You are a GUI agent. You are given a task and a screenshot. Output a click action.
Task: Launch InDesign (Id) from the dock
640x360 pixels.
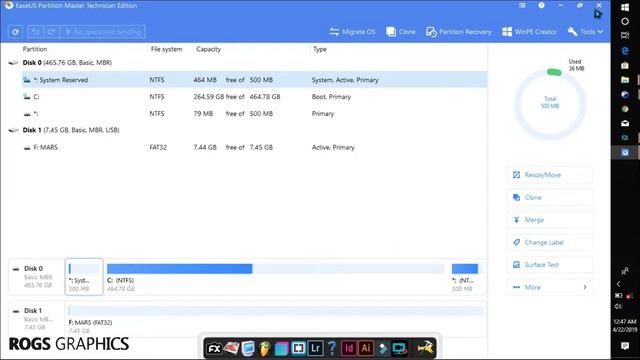pos(349,349)
